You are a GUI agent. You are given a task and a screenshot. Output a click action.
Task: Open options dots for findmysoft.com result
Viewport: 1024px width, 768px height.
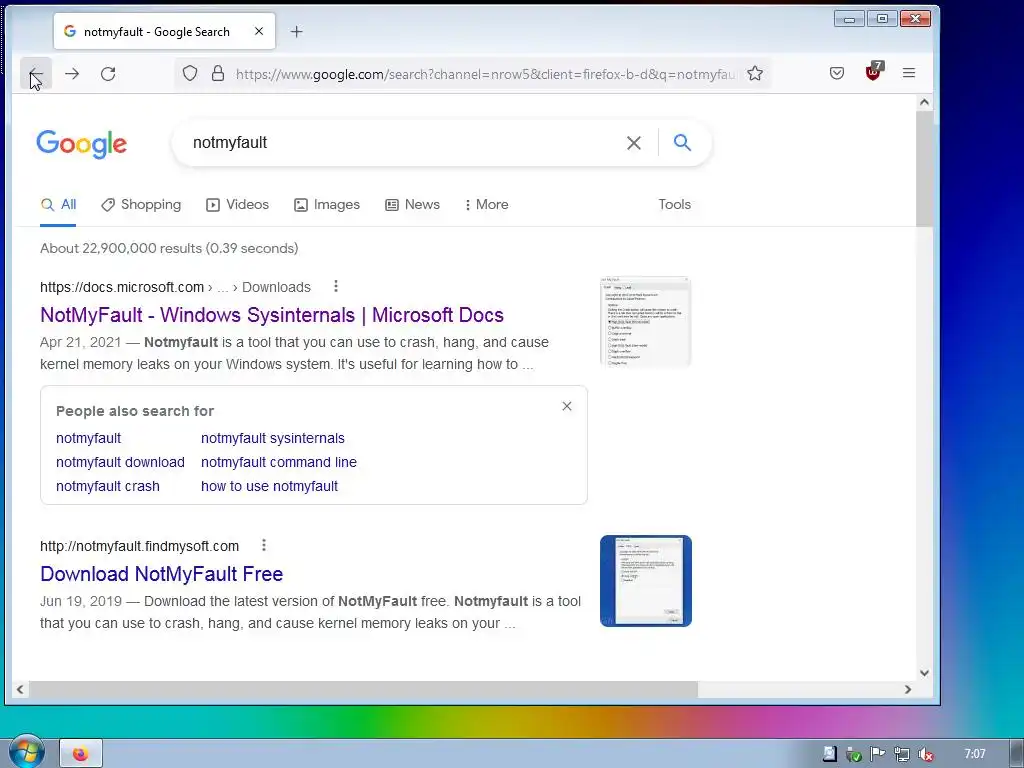(x=264, y=545)
